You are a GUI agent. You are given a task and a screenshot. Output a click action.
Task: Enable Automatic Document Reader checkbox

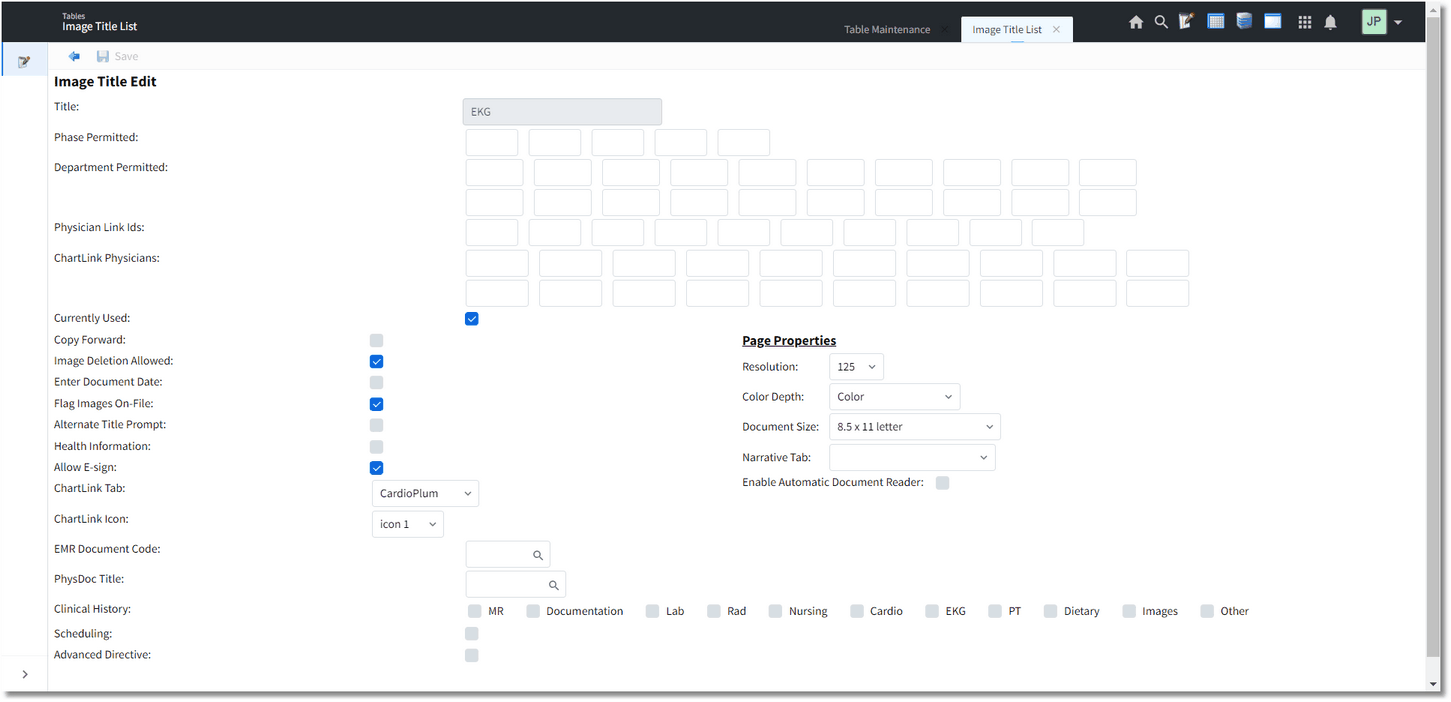coord(943,483)
